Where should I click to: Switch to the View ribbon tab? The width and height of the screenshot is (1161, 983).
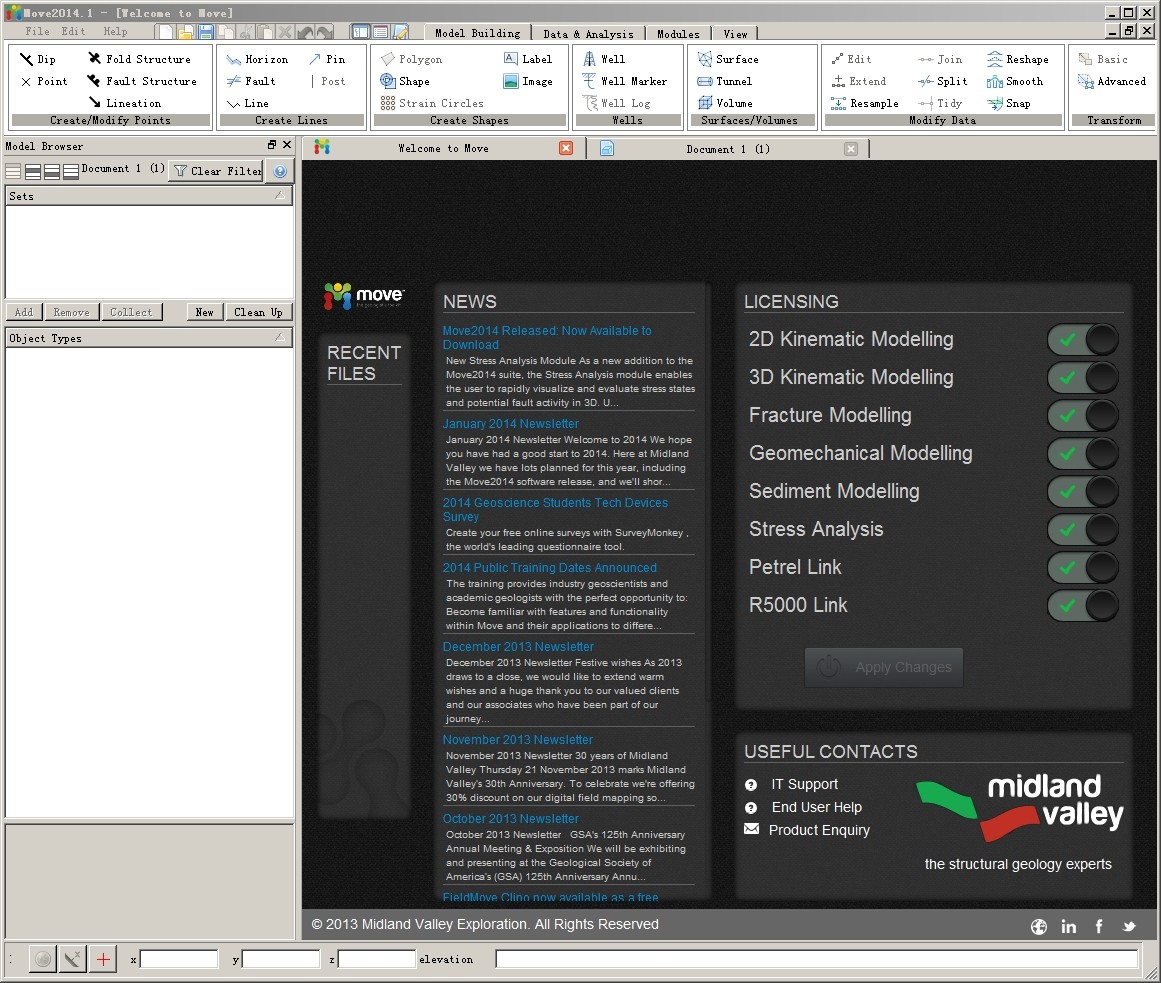pos(735,33)
